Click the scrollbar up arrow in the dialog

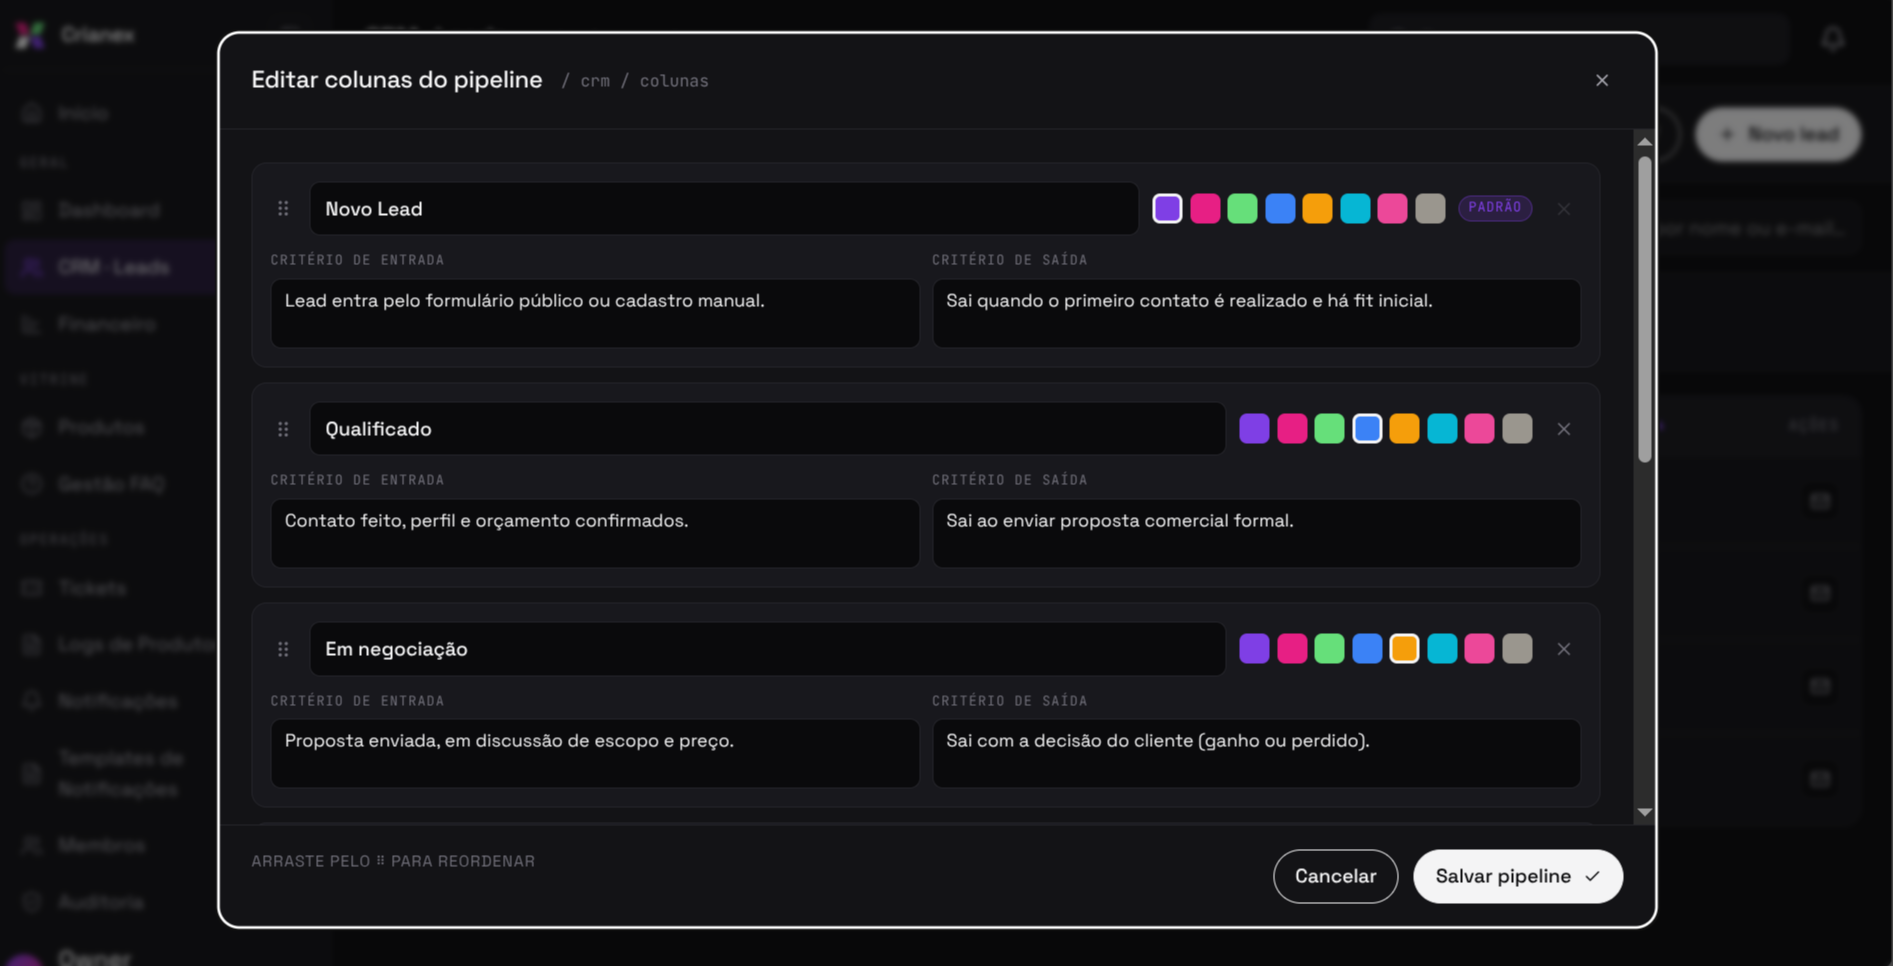pyautogui.click(x=1644, y=142)
